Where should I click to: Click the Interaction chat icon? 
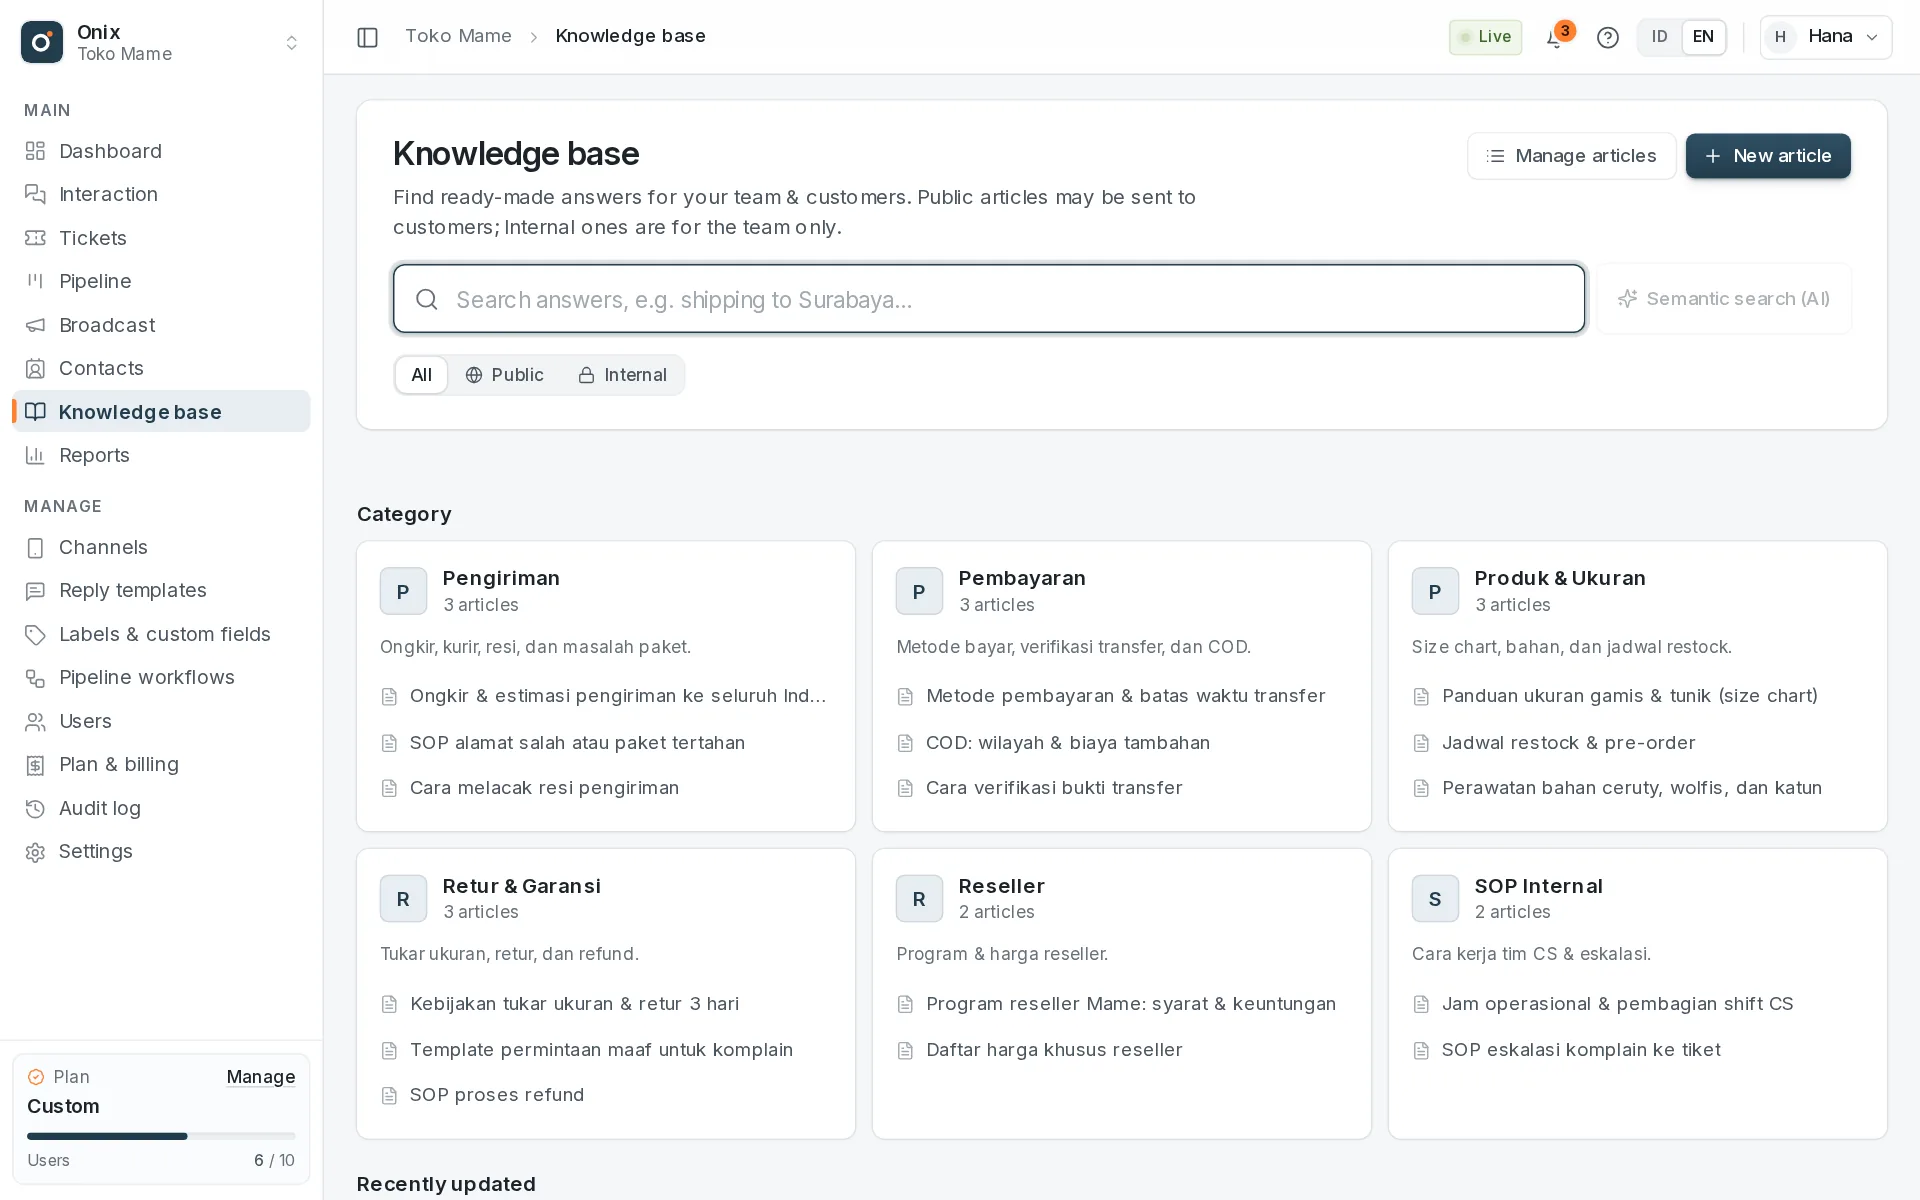[35, 194]
